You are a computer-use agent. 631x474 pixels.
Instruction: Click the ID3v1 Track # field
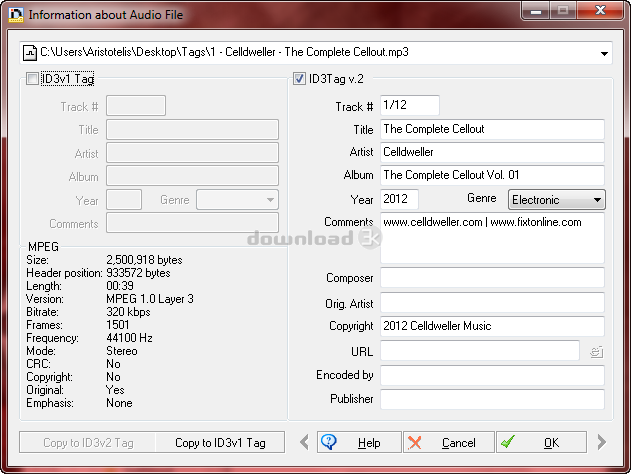[136, 105]
